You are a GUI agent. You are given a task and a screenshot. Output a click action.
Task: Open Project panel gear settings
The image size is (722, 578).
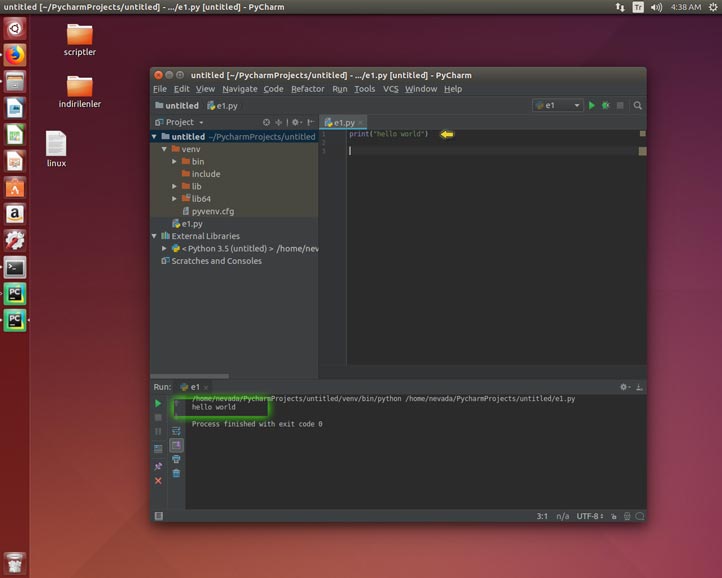pyautogui.click(x=297, y=122)
